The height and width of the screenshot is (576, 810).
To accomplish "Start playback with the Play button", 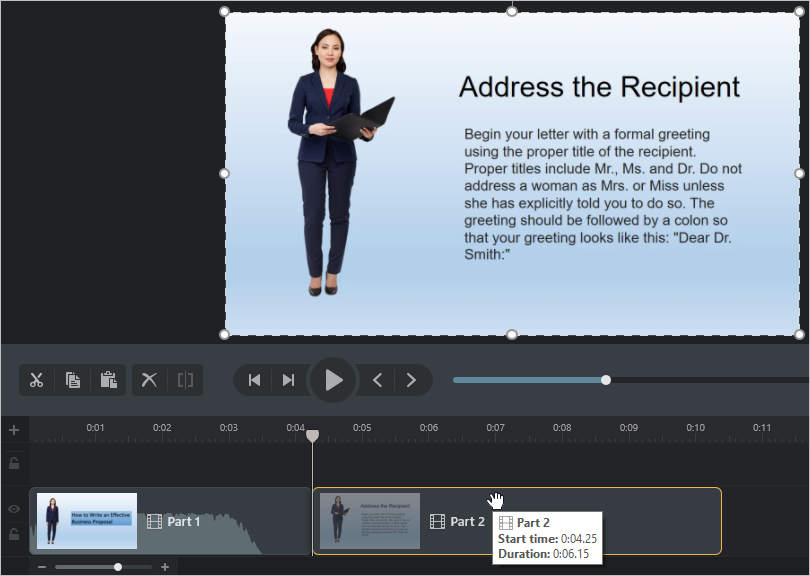I will click(x=333, y=380).
